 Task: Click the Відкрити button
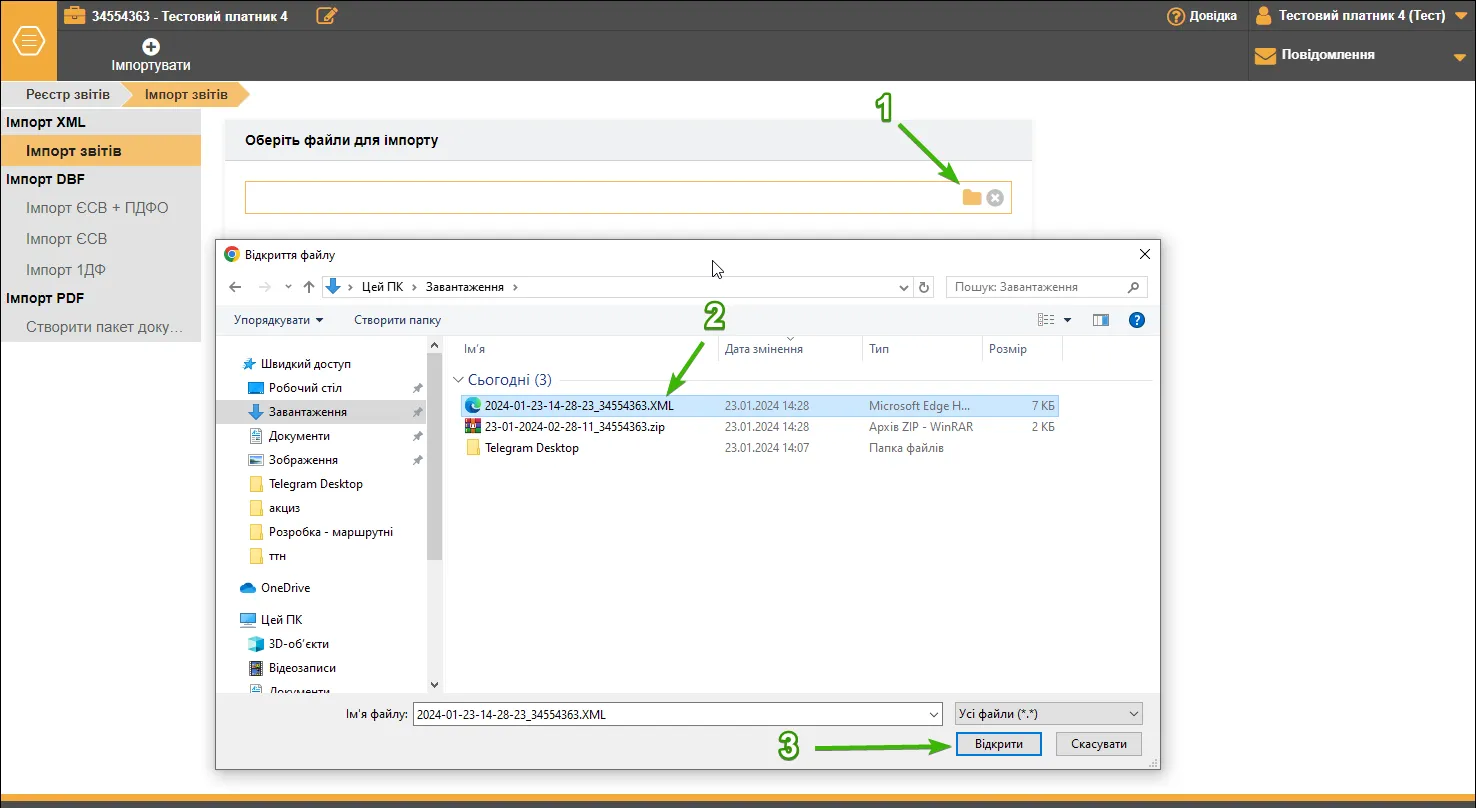coord(999,744)
